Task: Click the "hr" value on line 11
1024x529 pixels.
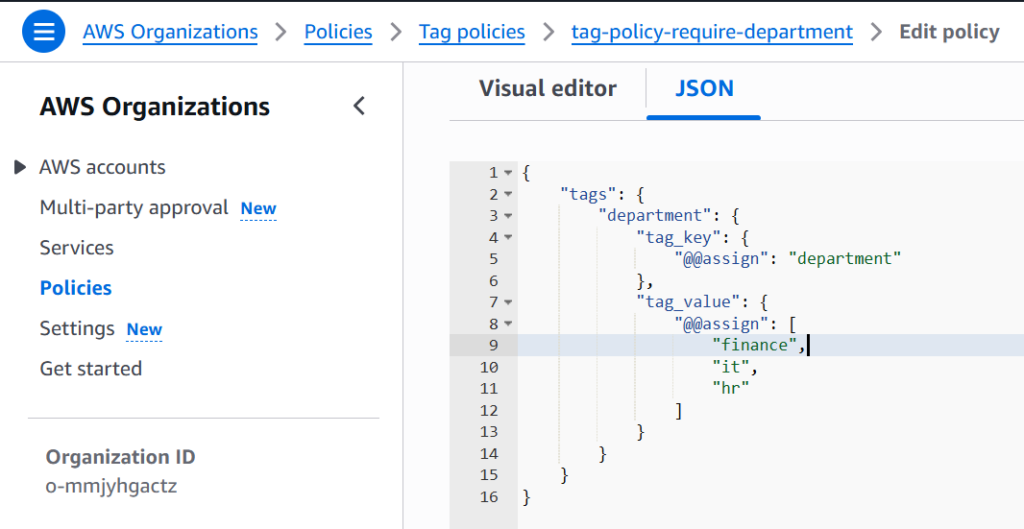Action: click(731, 389)
